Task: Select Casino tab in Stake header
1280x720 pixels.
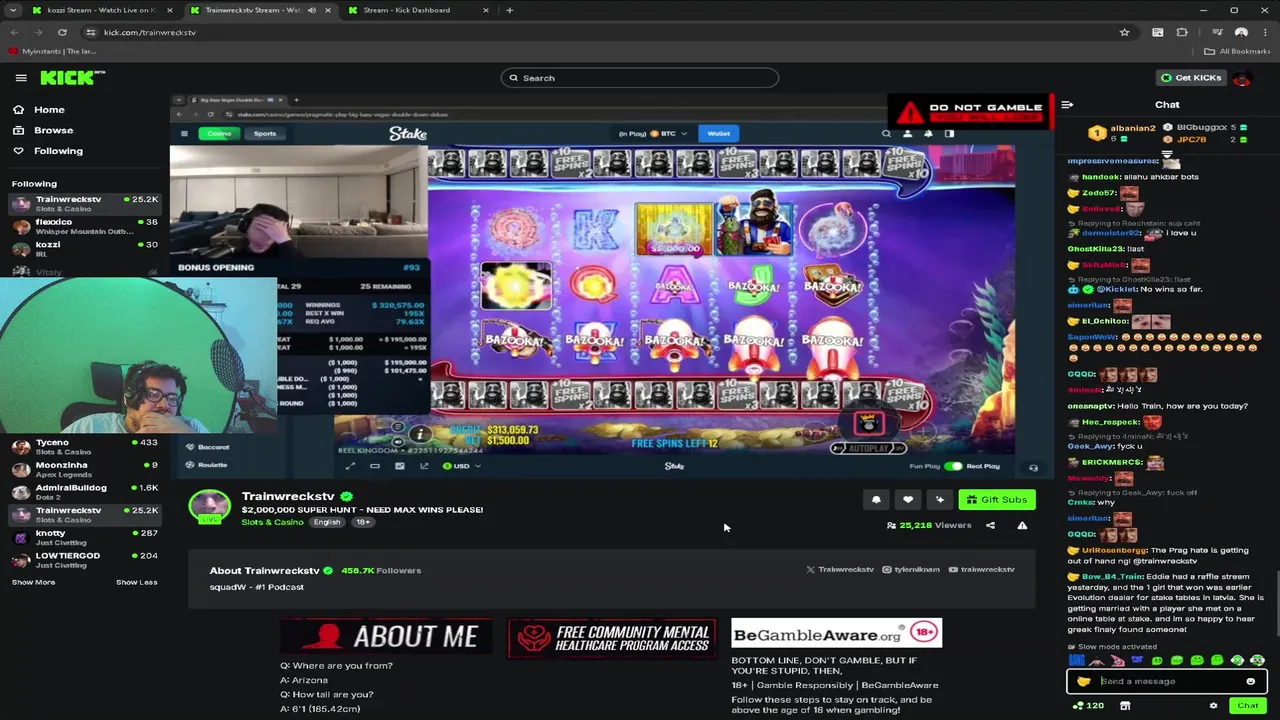Action: (219, 133)
